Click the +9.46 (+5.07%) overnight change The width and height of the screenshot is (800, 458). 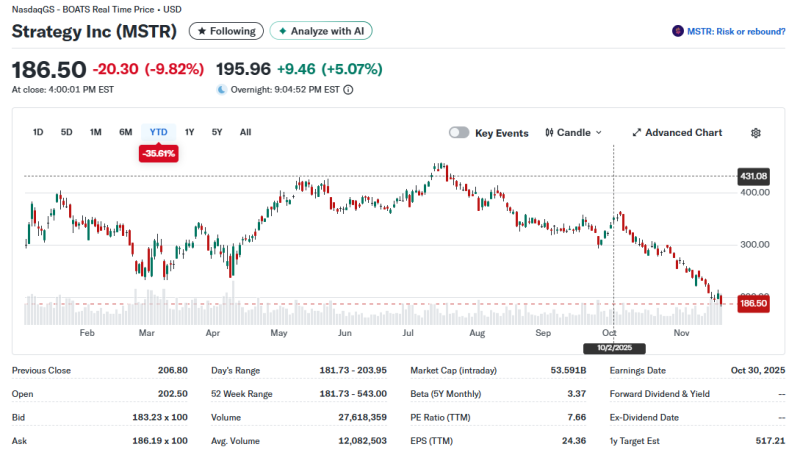(330, 69)
